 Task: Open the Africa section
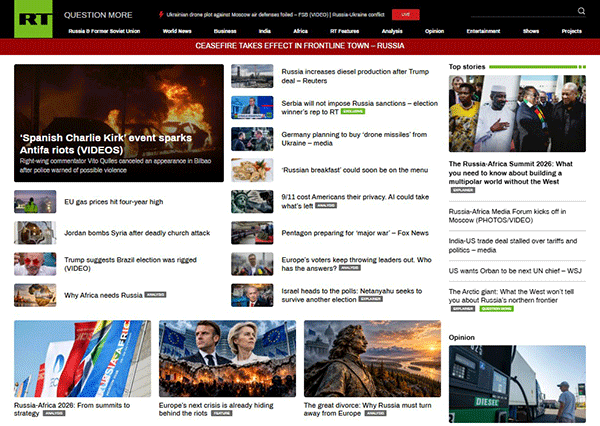(x=300, y=31)
